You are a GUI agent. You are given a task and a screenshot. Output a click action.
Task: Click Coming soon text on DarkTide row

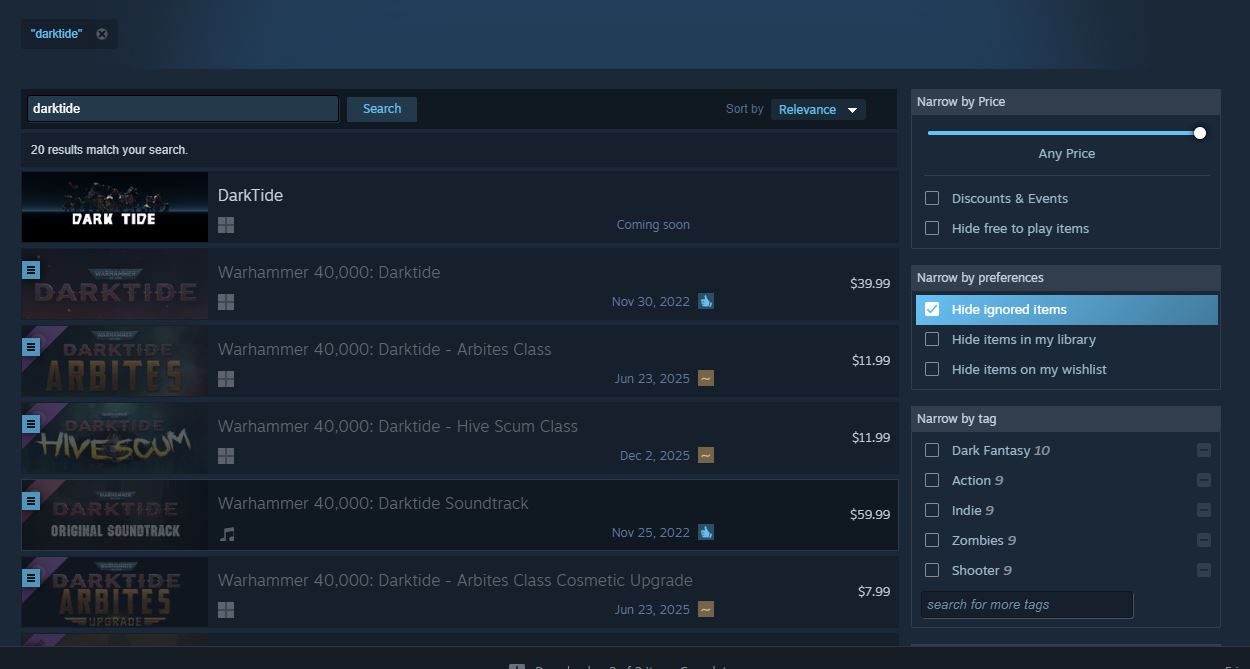(x=653, y=225)
